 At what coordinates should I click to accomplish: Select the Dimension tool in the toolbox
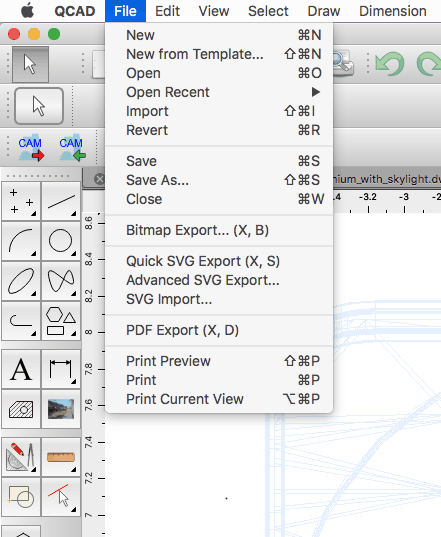click(61, 370)
